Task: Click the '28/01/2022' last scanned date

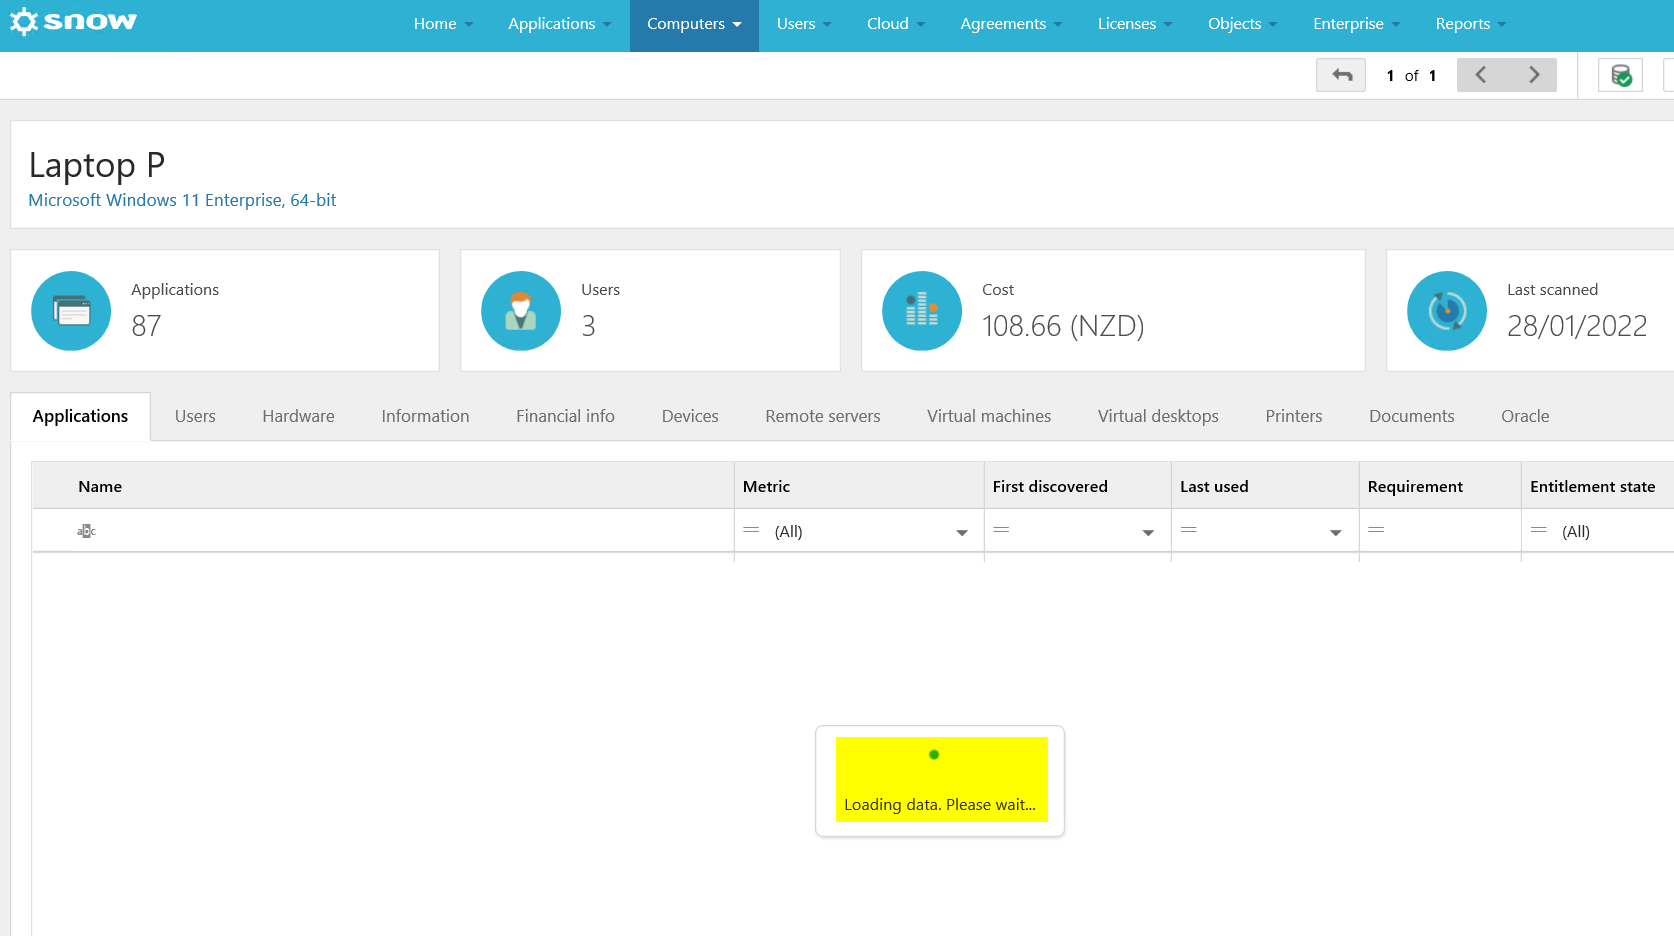Action: pyautogui.click(x=1577, y=326)
